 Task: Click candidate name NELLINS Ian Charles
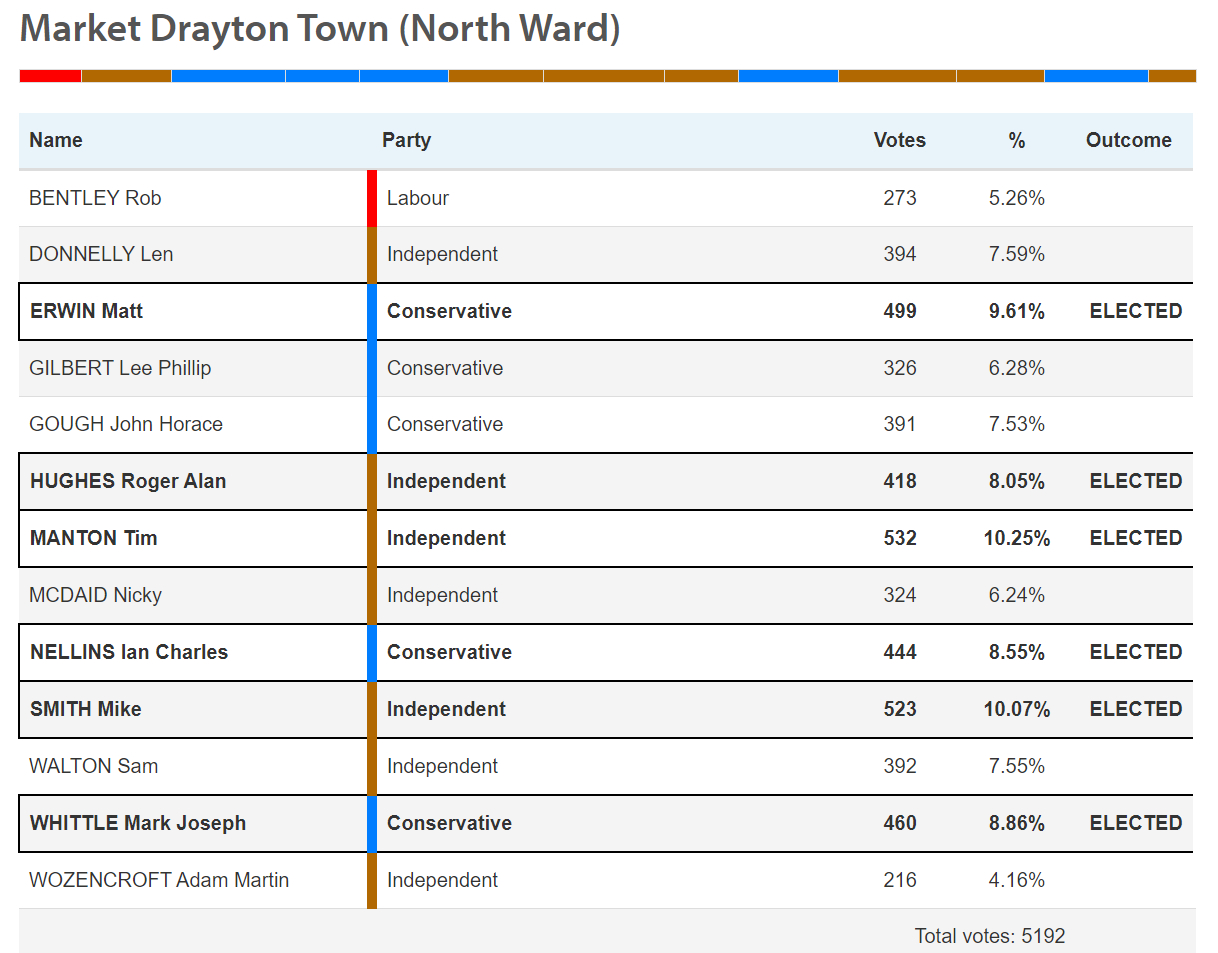tap(129, 652)
